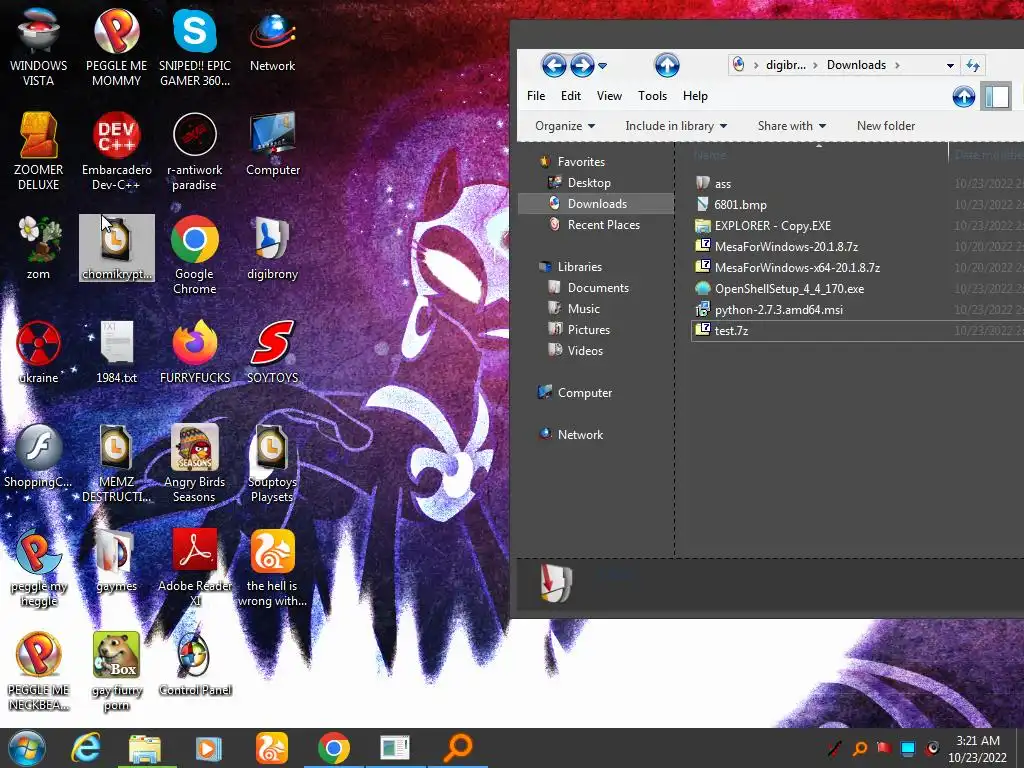Screen dimensions: 1024x768
Task: Open the Share with dropdown
Action: [792, 125]
